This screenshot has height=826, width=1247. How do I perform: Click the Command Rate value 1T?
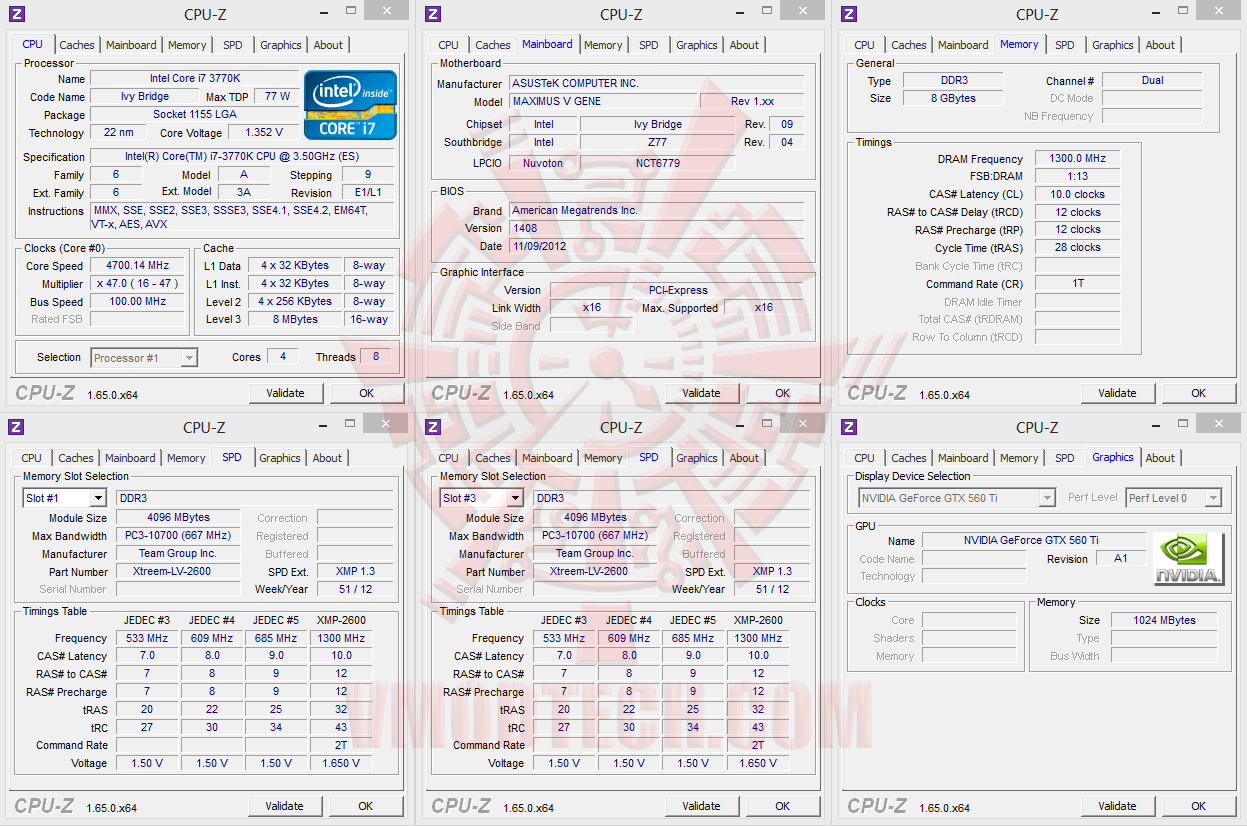coord(1077,283)
